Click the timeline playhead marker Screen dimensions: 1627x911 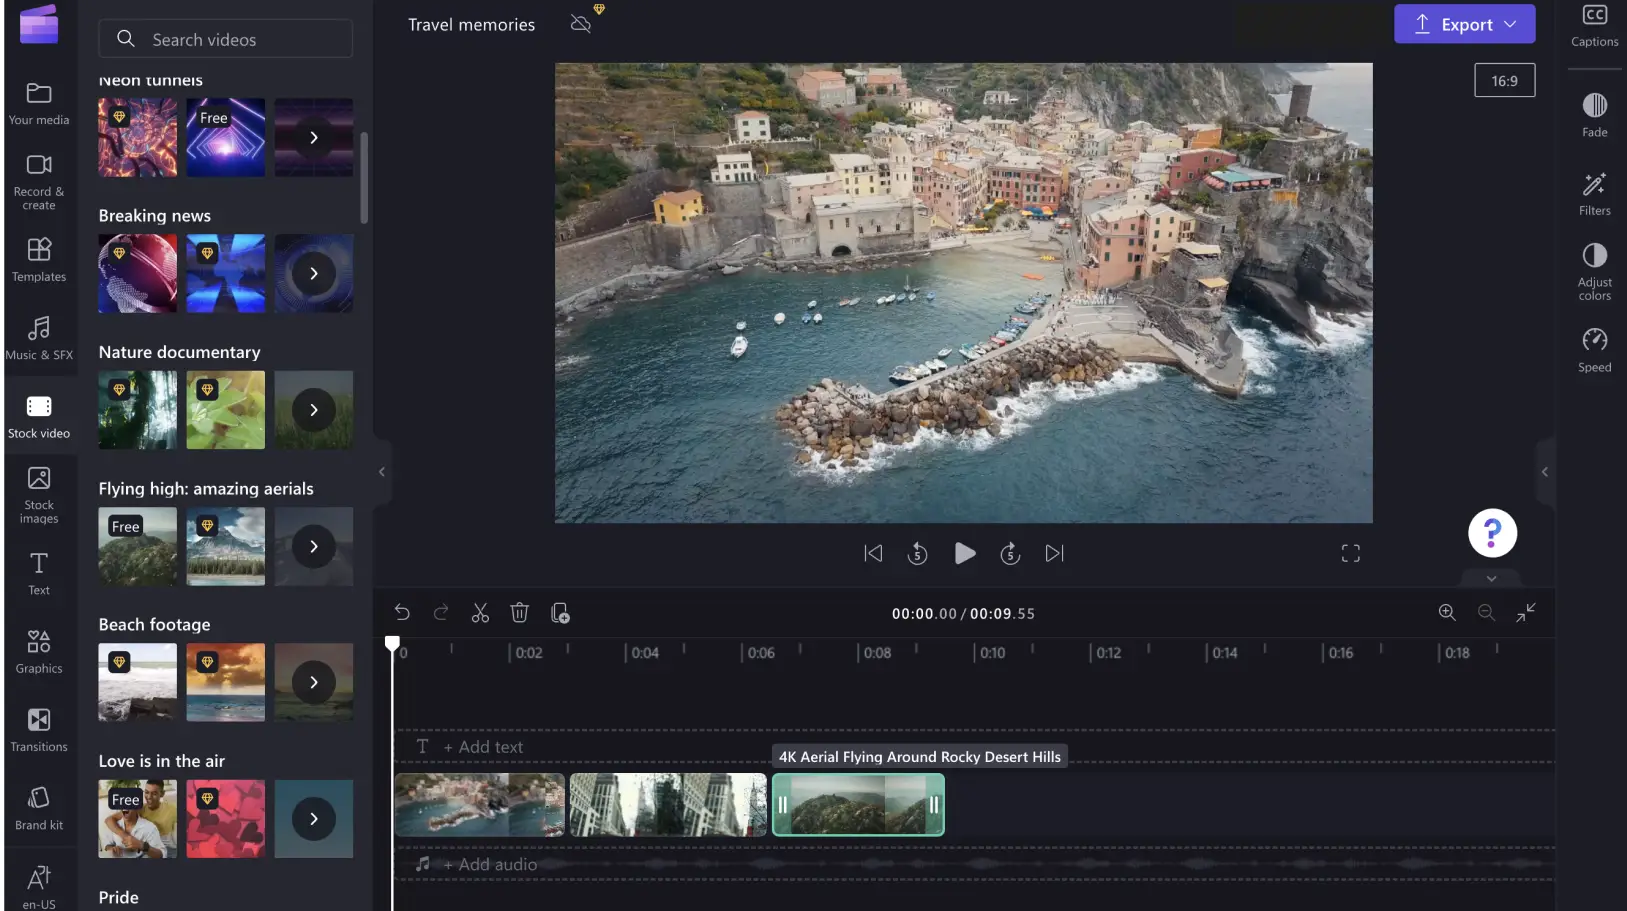pyautogui.click(x=392, y=644)
